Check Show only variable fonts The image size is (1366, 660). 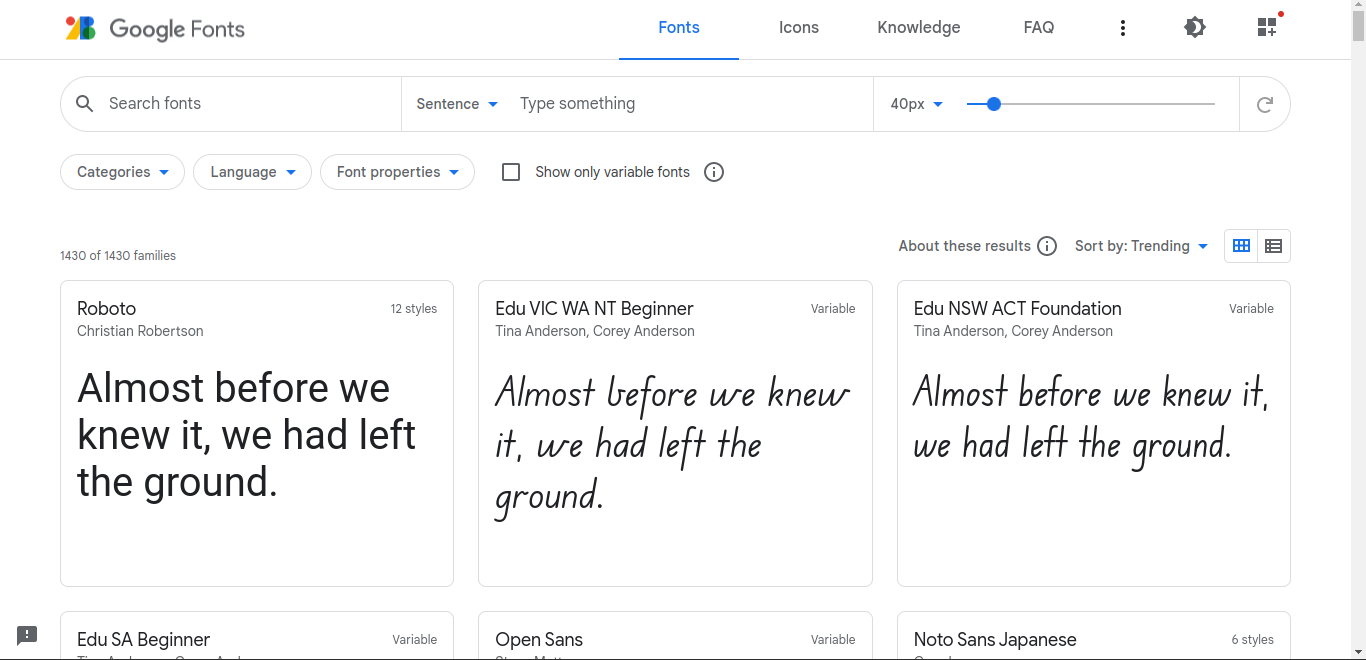[x=511, y=172]
